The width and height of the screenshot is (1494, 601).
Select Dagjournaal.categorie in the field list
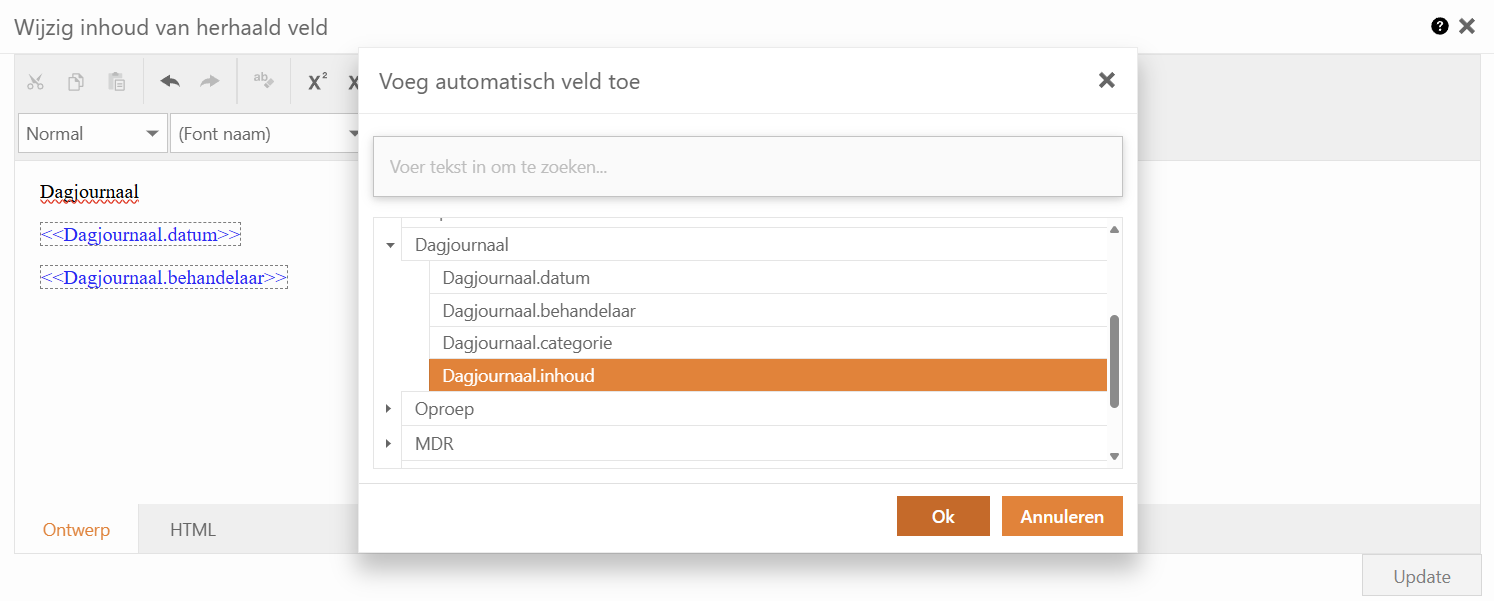(527, 343)
